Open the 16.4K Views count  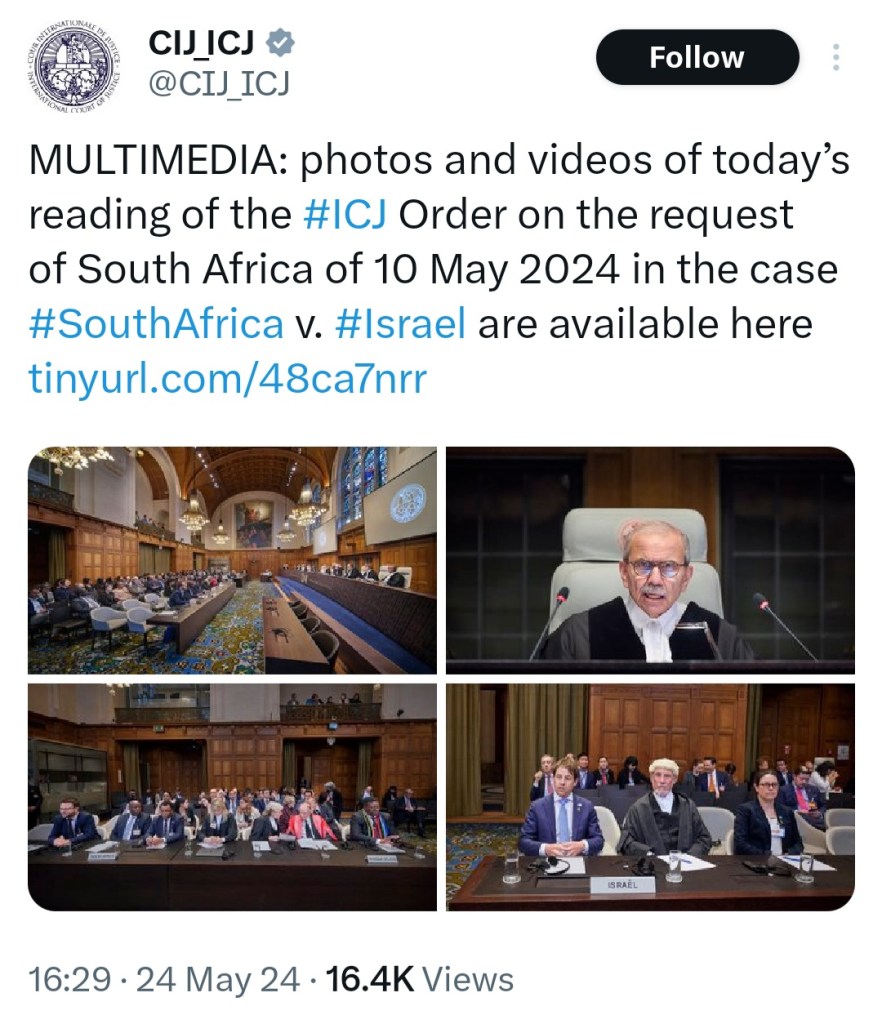pyautogui.click(x=419, y=979)
